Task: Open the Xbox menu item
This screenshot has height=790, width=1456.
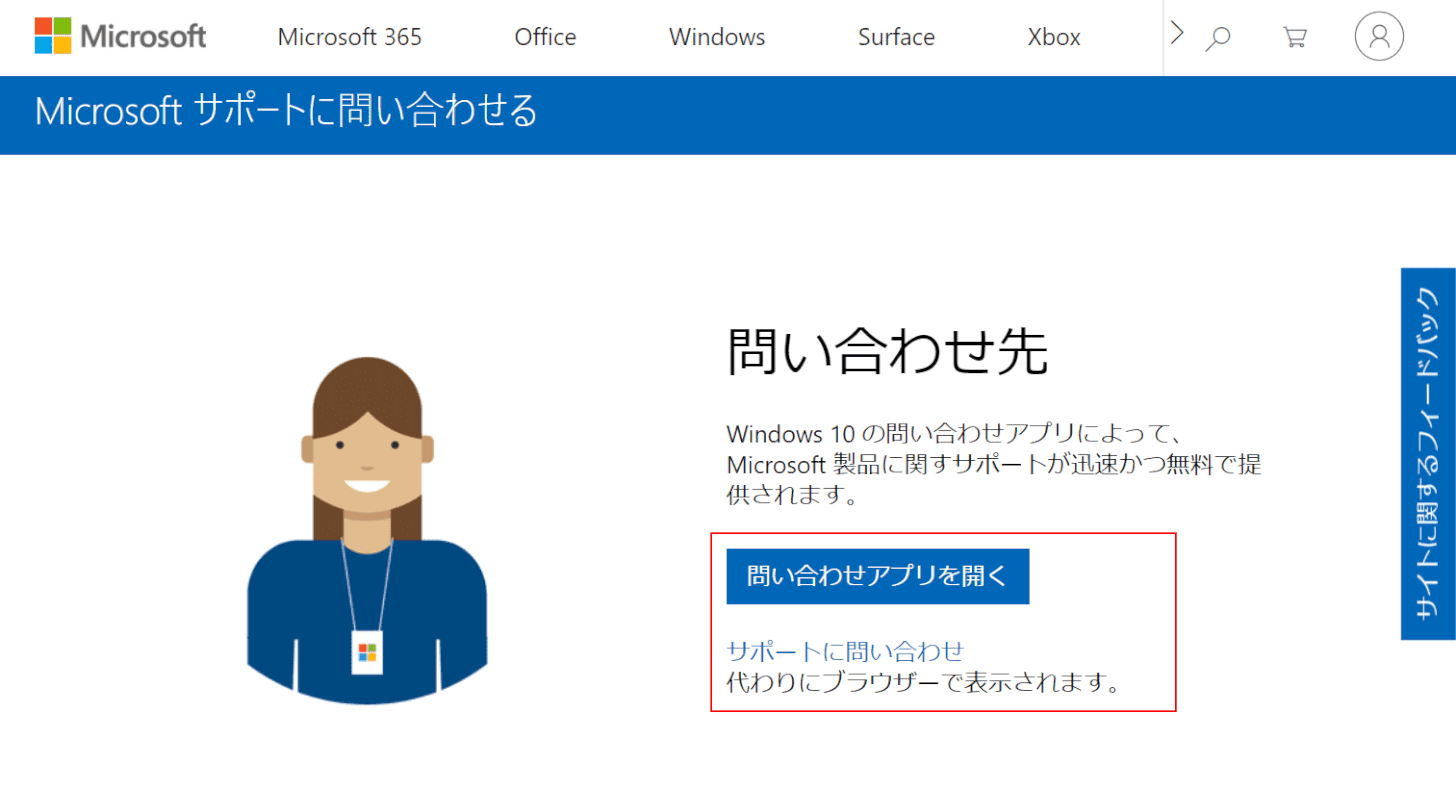Action: click(x=1054, y=38)
